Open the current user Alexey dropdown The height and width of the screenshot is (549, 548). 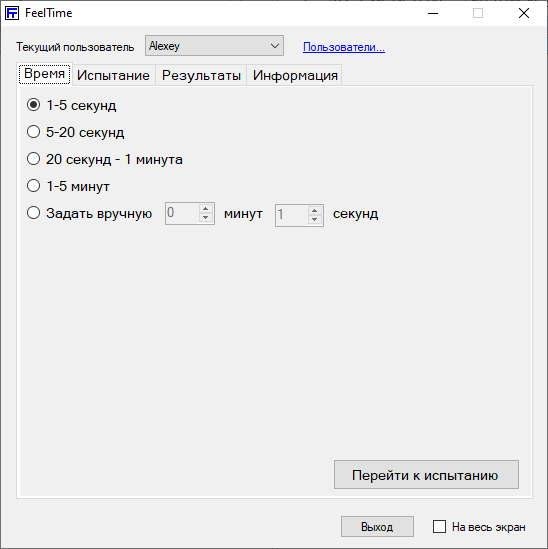pyautogui.click(x=214, y=46)
